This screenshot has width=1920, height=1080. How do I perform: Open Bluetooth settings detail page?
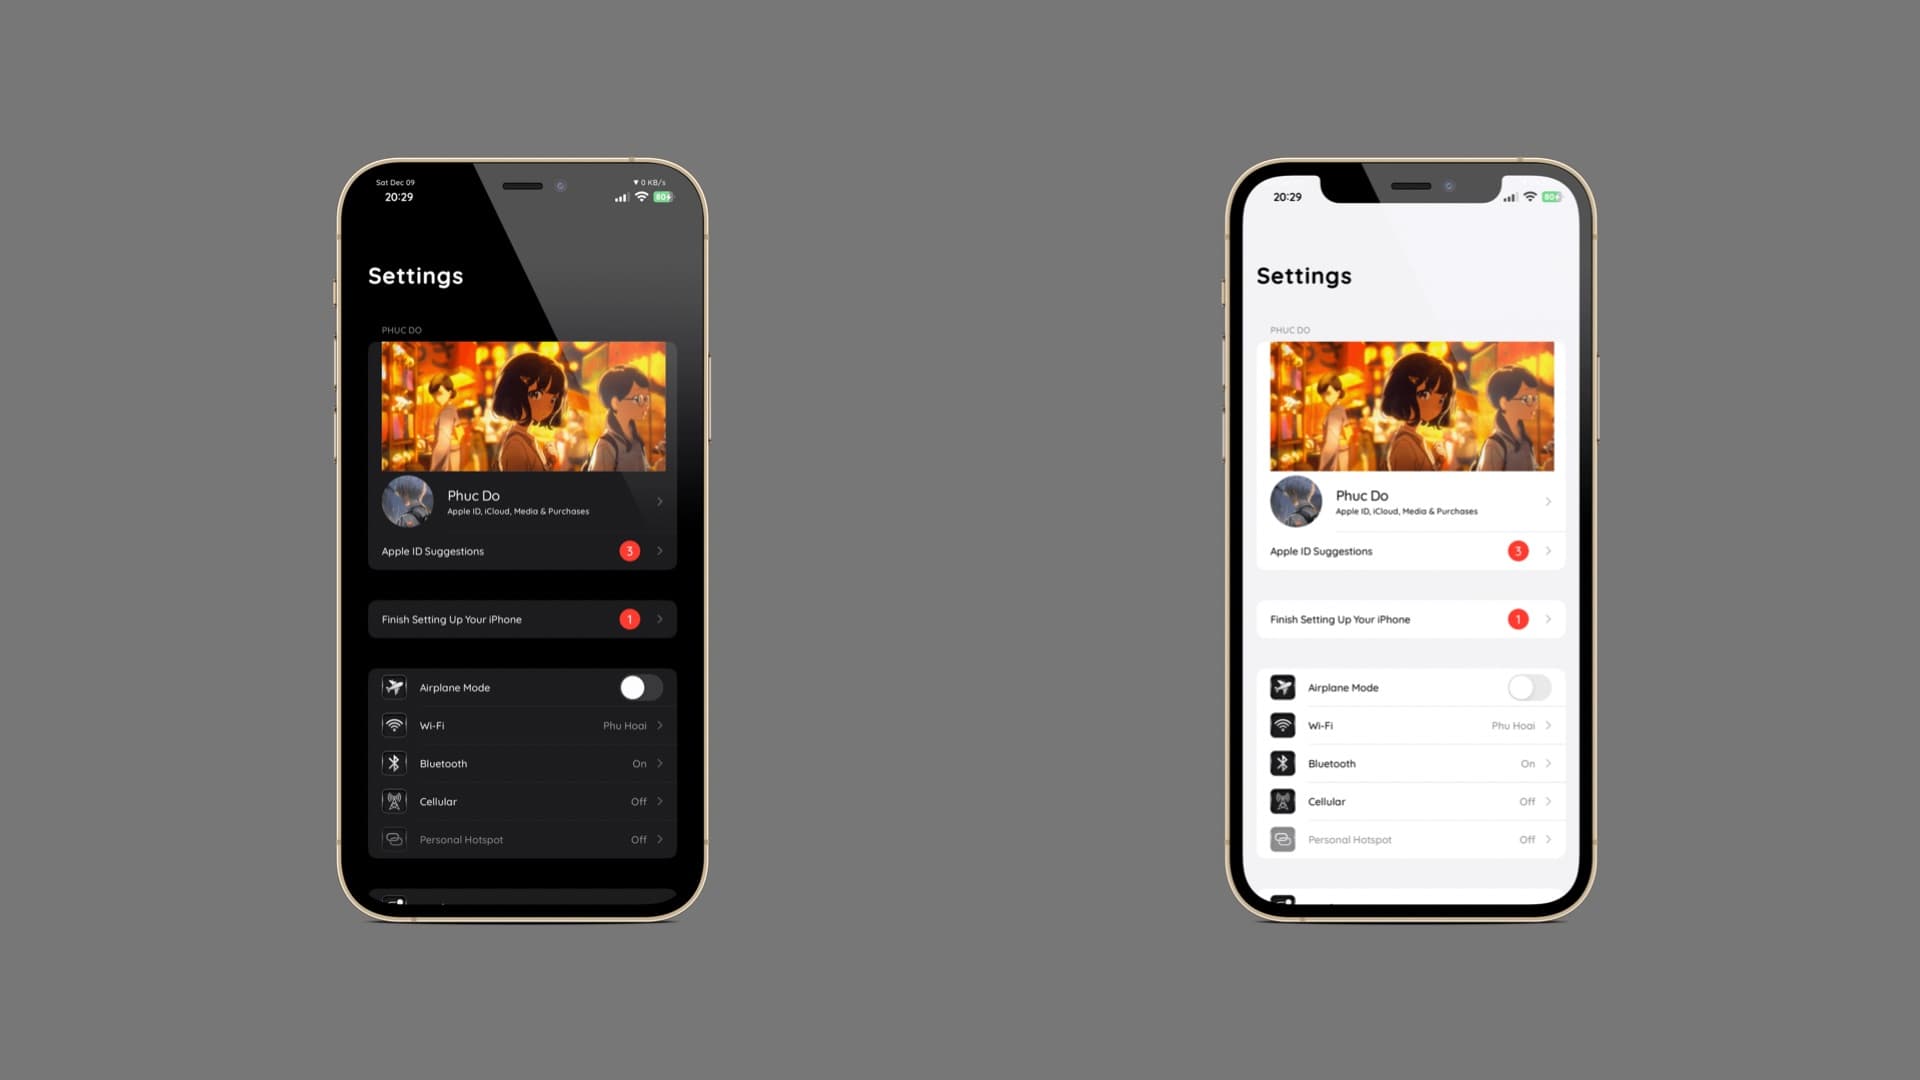(x=522, y=762)
